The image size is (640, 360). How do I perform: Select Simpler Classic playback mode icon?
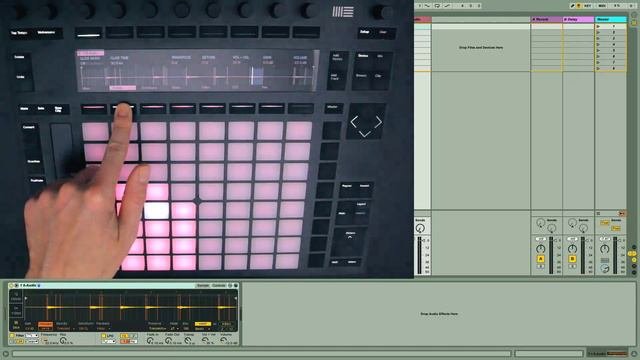16,296
